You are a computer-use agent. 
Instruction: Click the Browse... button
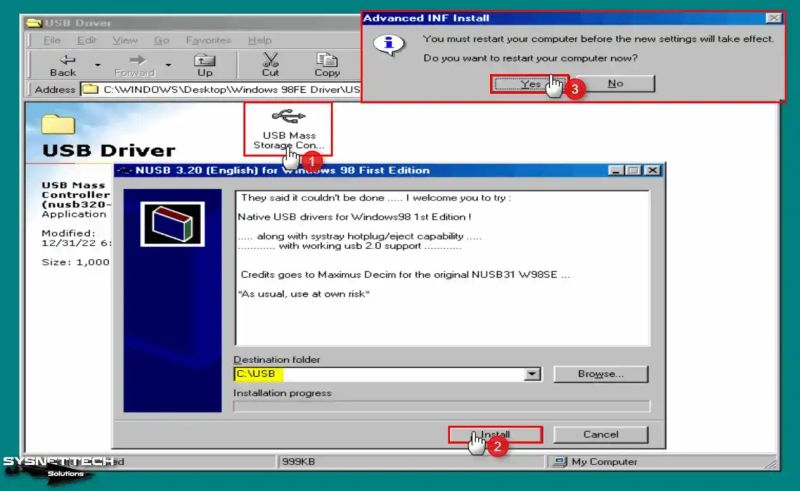(x=601, y=374)
